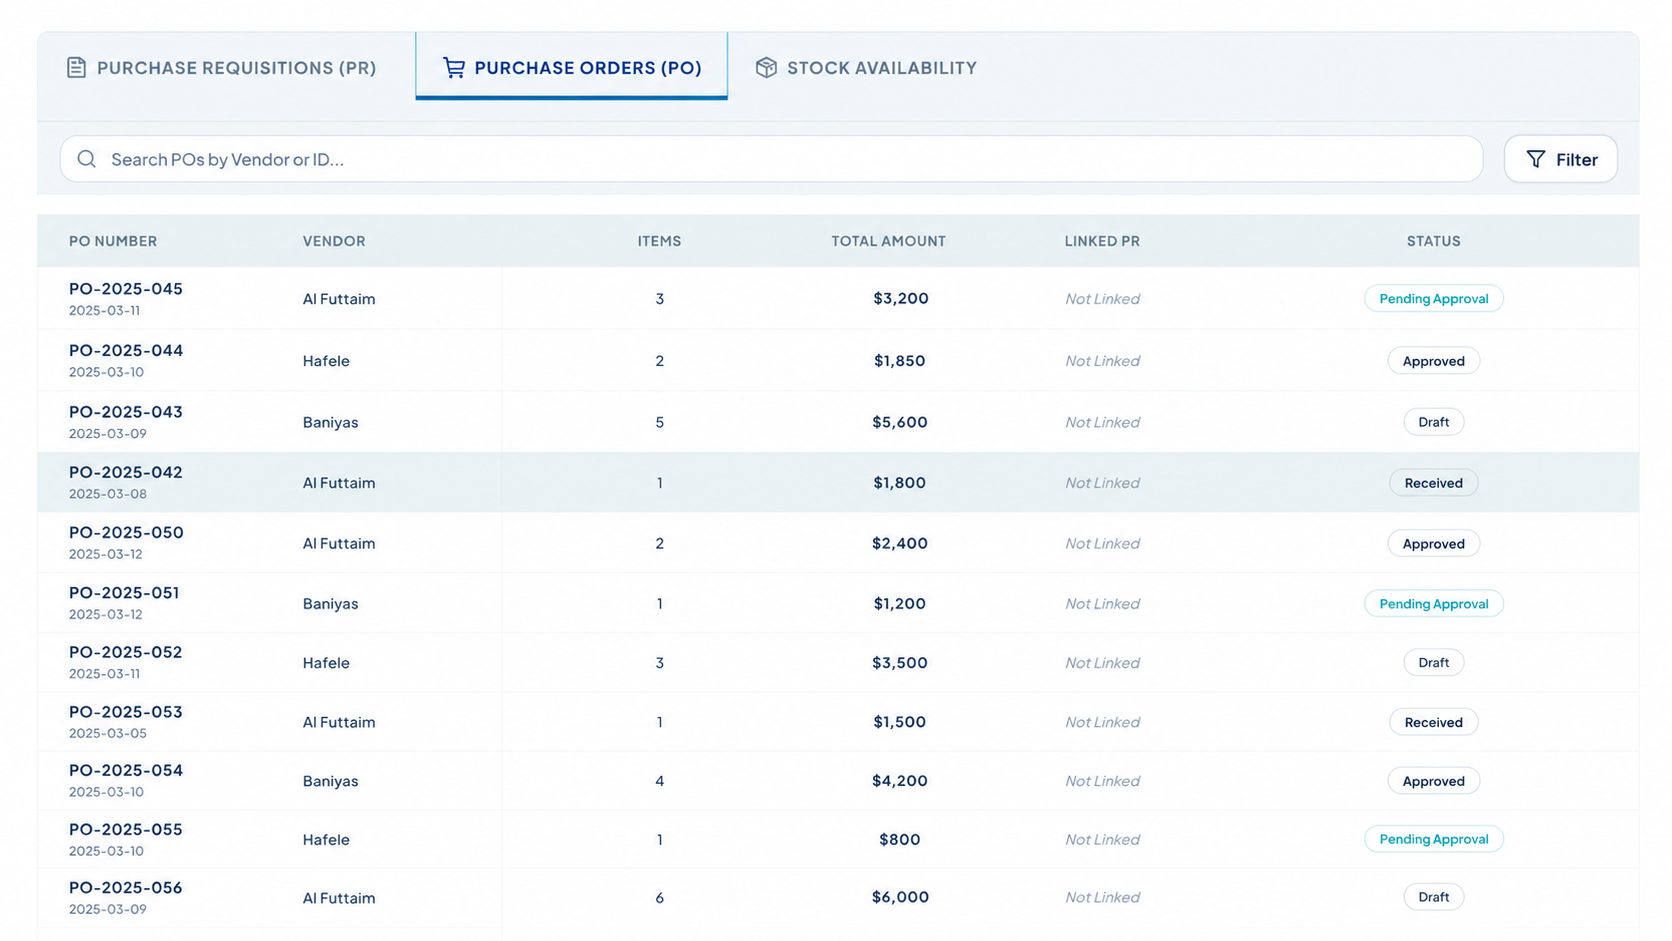Image resolution: width=1672 pixels, height=941 pixels.
Task: Click the shopping cart icon on Purchase Orders tab
Action: coord(454,68)
